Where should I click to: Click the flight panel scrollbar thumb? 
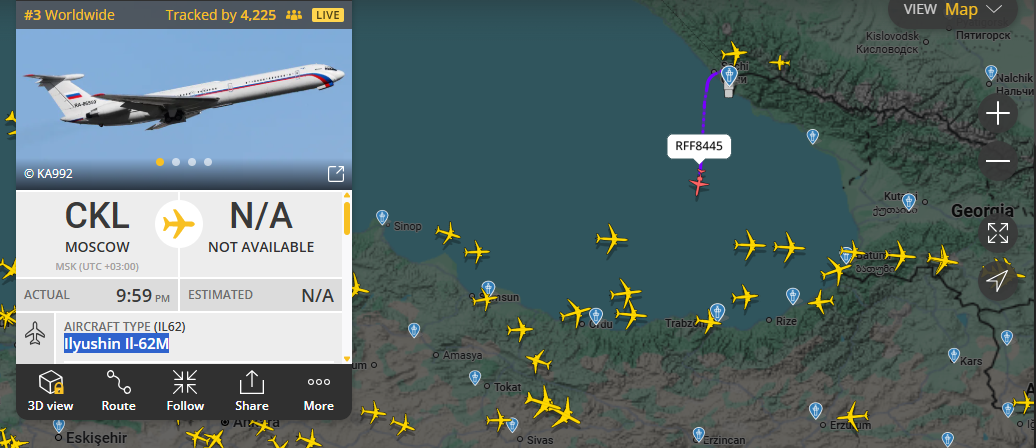(347, 219)
